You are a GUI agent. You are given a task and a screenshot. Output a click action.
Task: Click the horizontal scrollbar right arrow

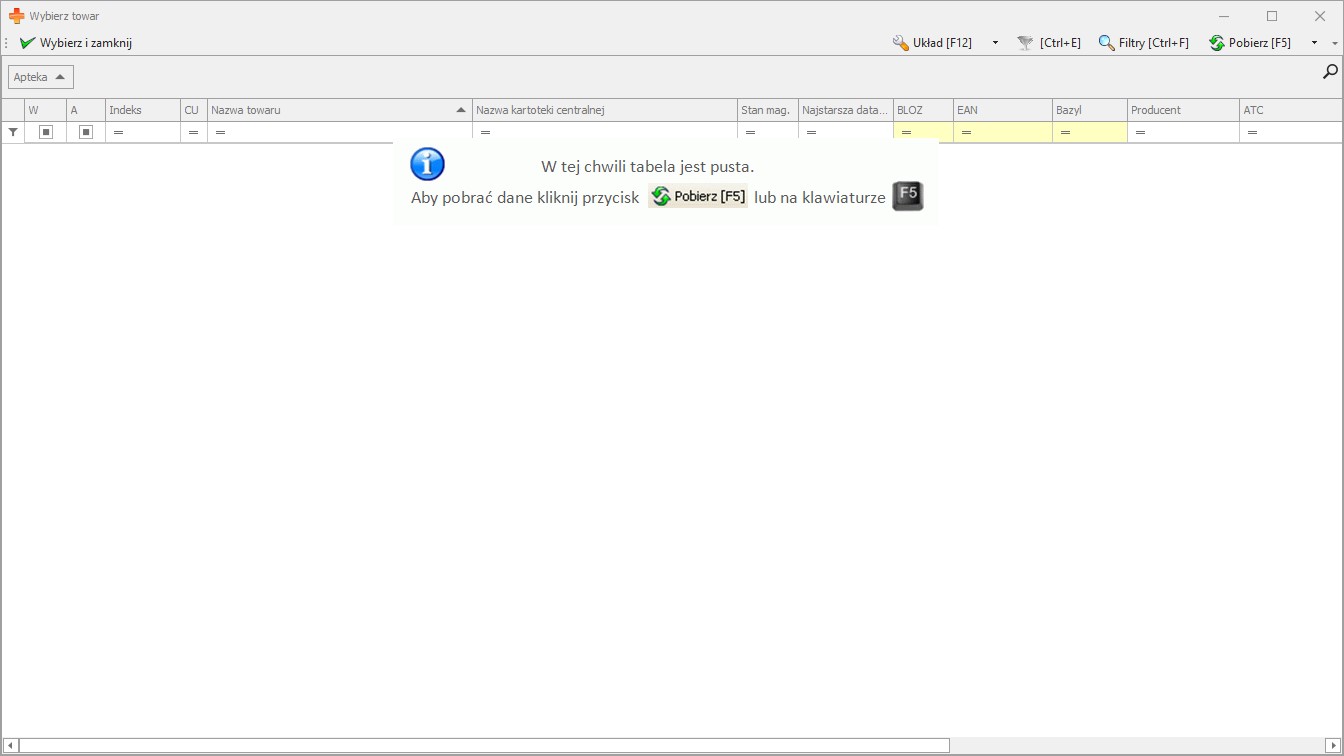[1331, 745]
